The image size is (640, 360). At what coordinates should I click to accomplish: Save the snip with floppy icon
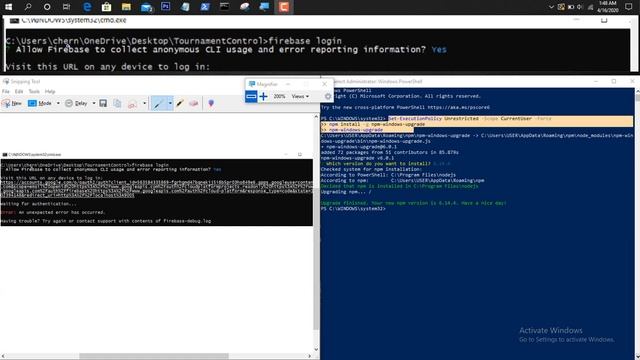103,104
